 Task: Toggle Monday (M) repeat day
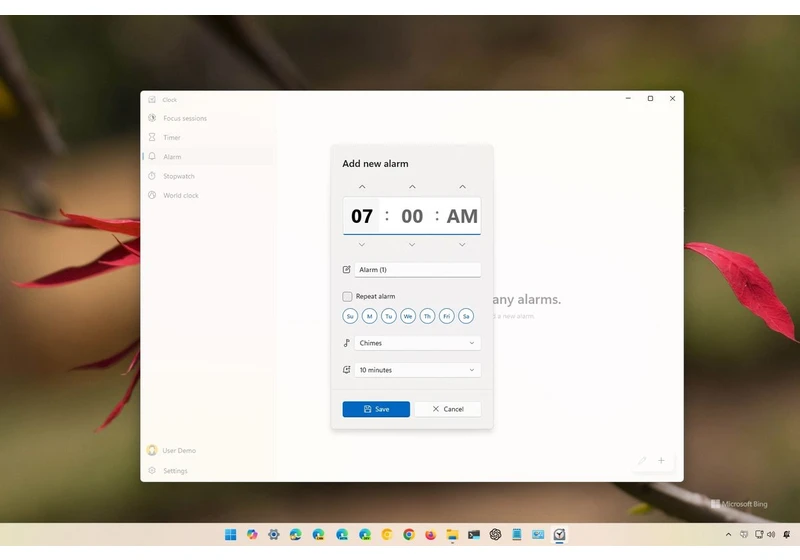[x=369, y=316]
